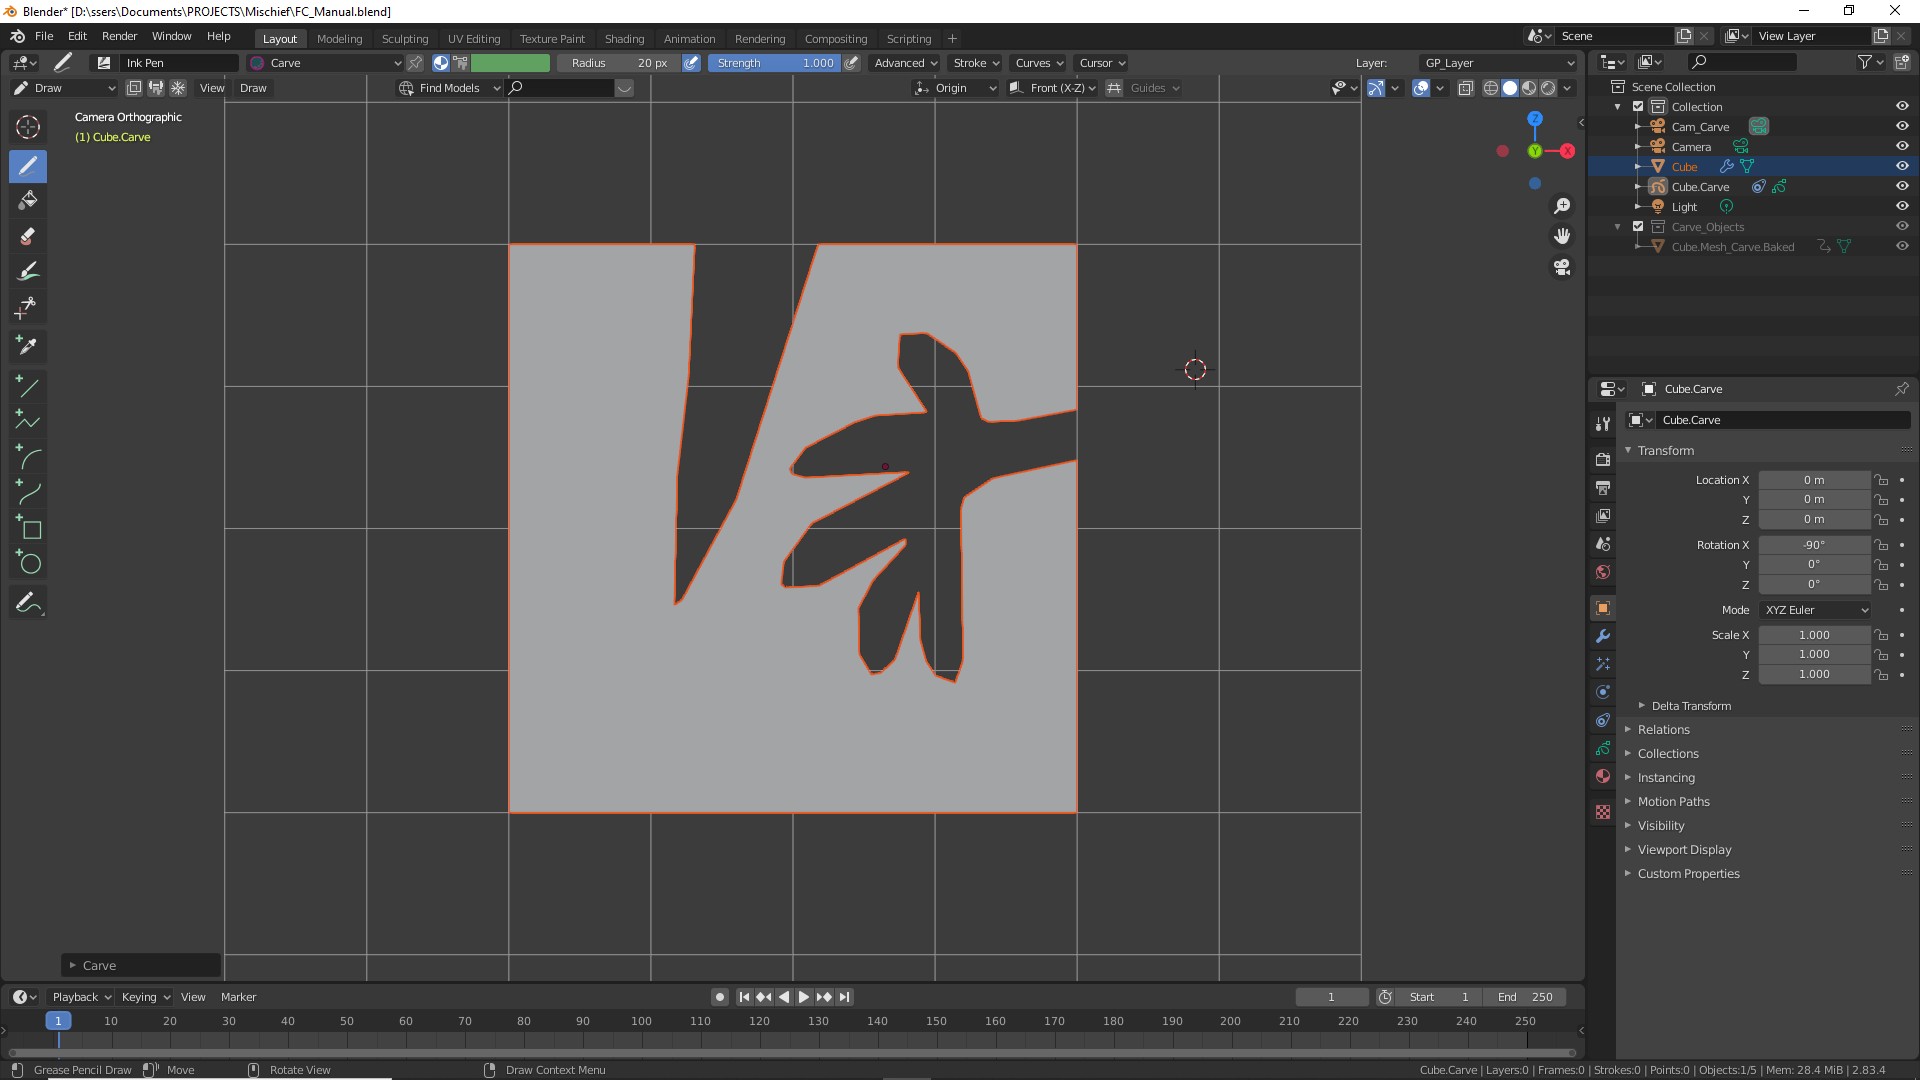Activate the Box draw tool
Viewport: 1920px width, 1080px height.
[28, 529]
